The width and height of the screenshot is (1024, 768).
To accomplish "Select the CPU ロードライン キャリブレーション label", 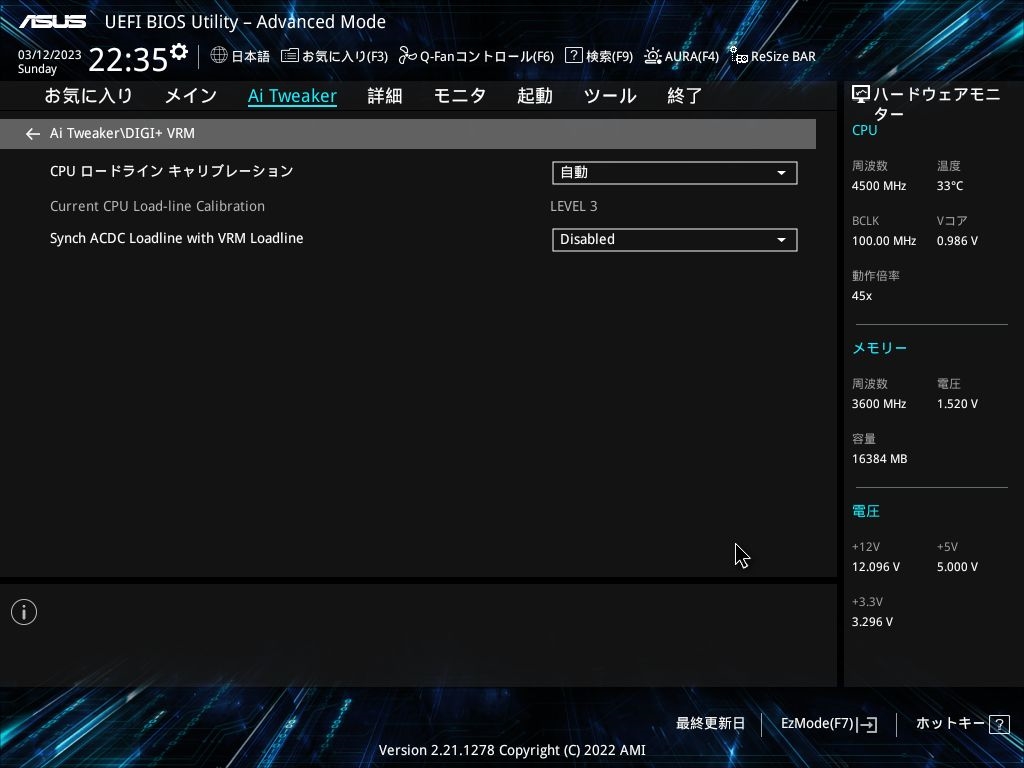I will [x=172, y=171].
